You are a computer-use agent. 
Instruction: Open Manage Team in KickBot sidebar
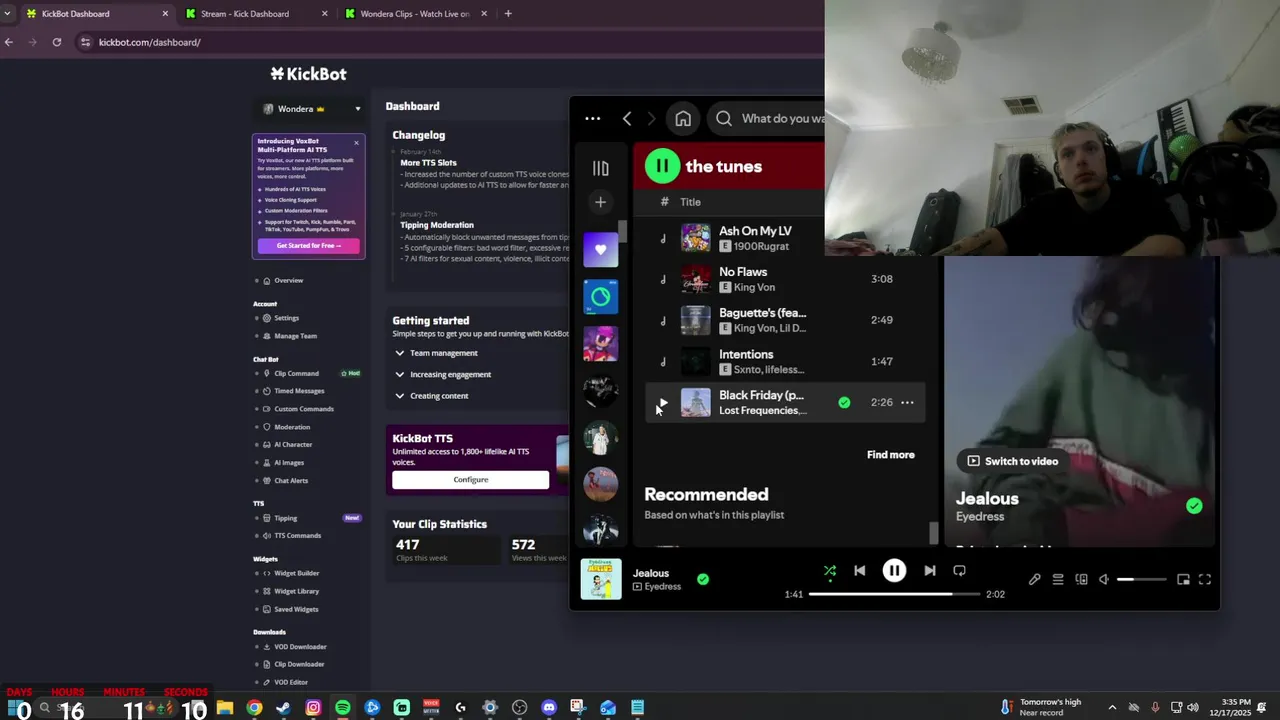(295, 336)
